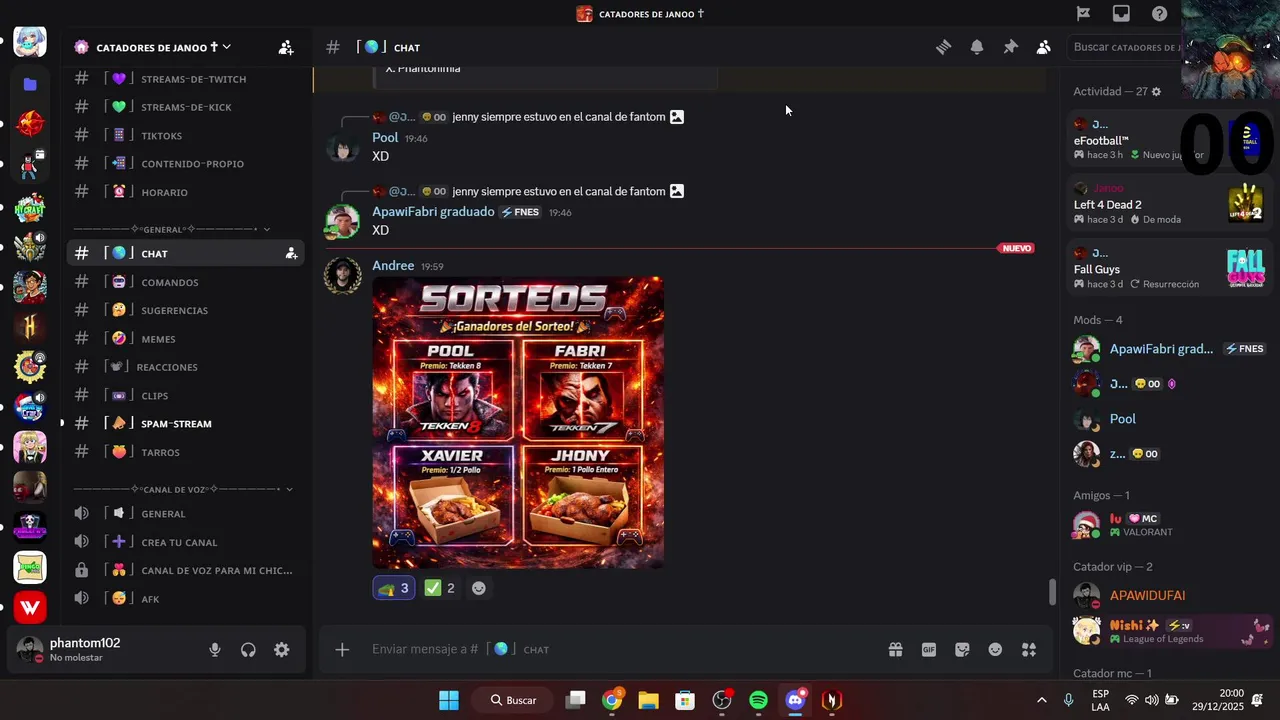Collapse the CANAL DE VOZ category
The height and width of the screenshot is (720, 1280).
coord(182,489)
